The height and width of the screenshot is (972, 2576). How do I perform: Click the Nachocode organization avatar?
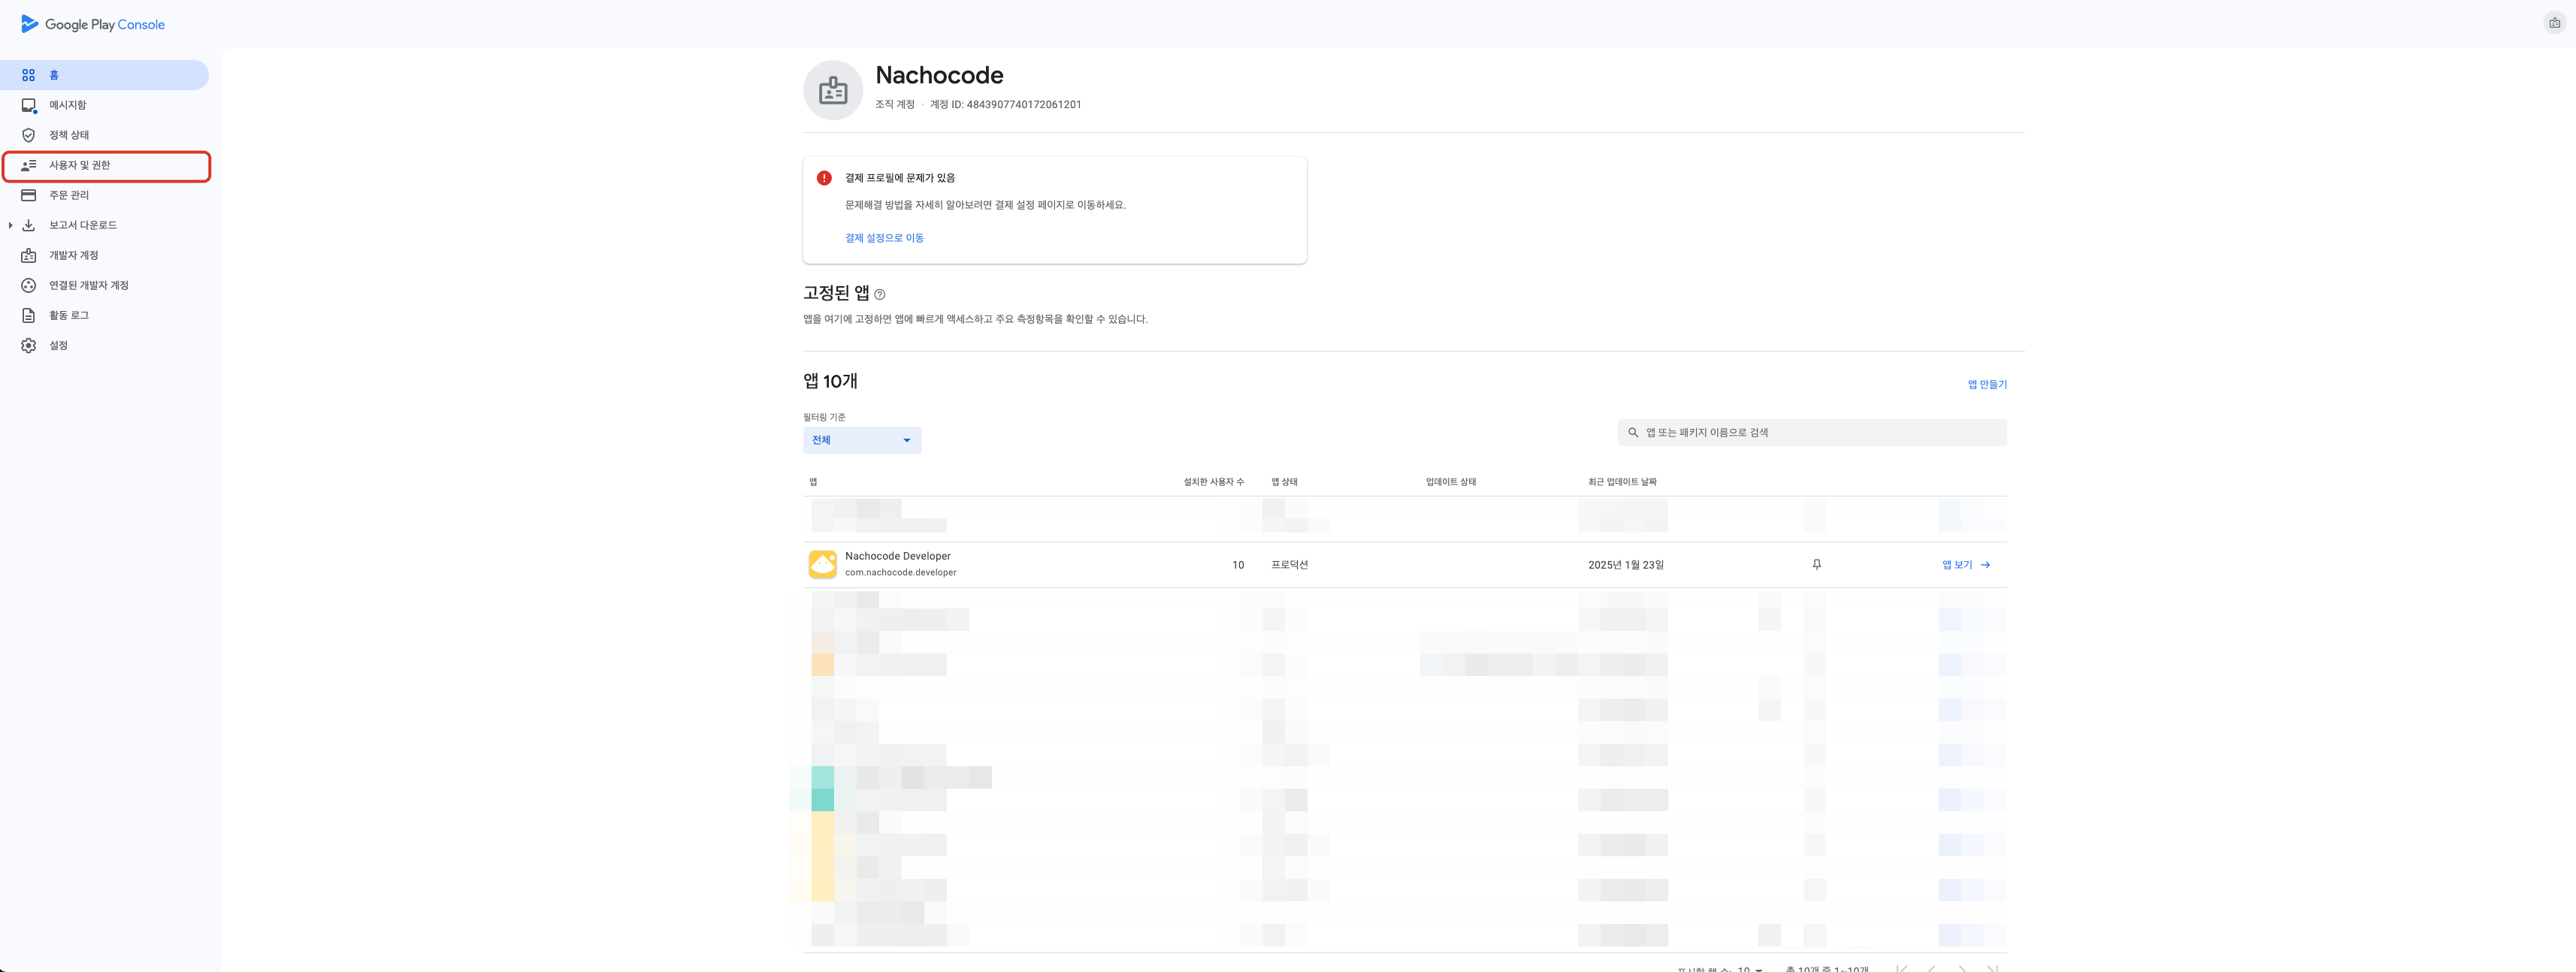(x=833, y=90)
